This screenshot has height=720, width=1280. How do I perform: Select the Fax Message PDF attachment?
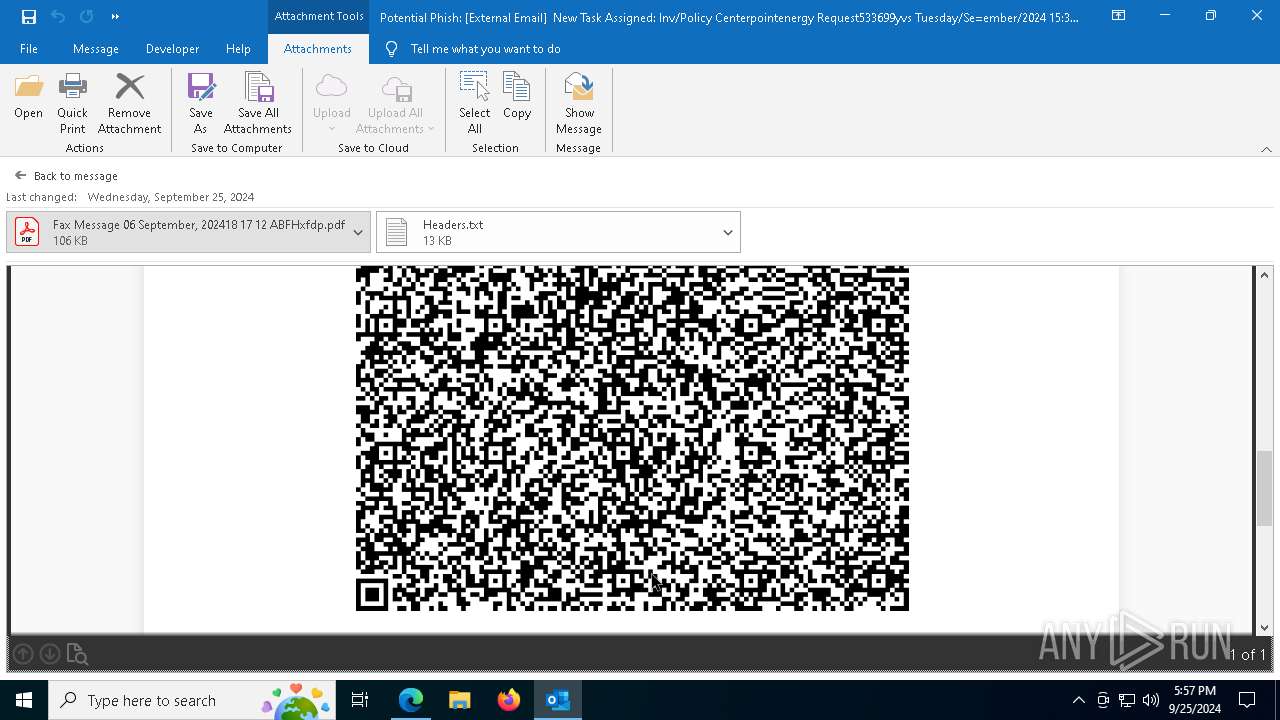(188, 232)
